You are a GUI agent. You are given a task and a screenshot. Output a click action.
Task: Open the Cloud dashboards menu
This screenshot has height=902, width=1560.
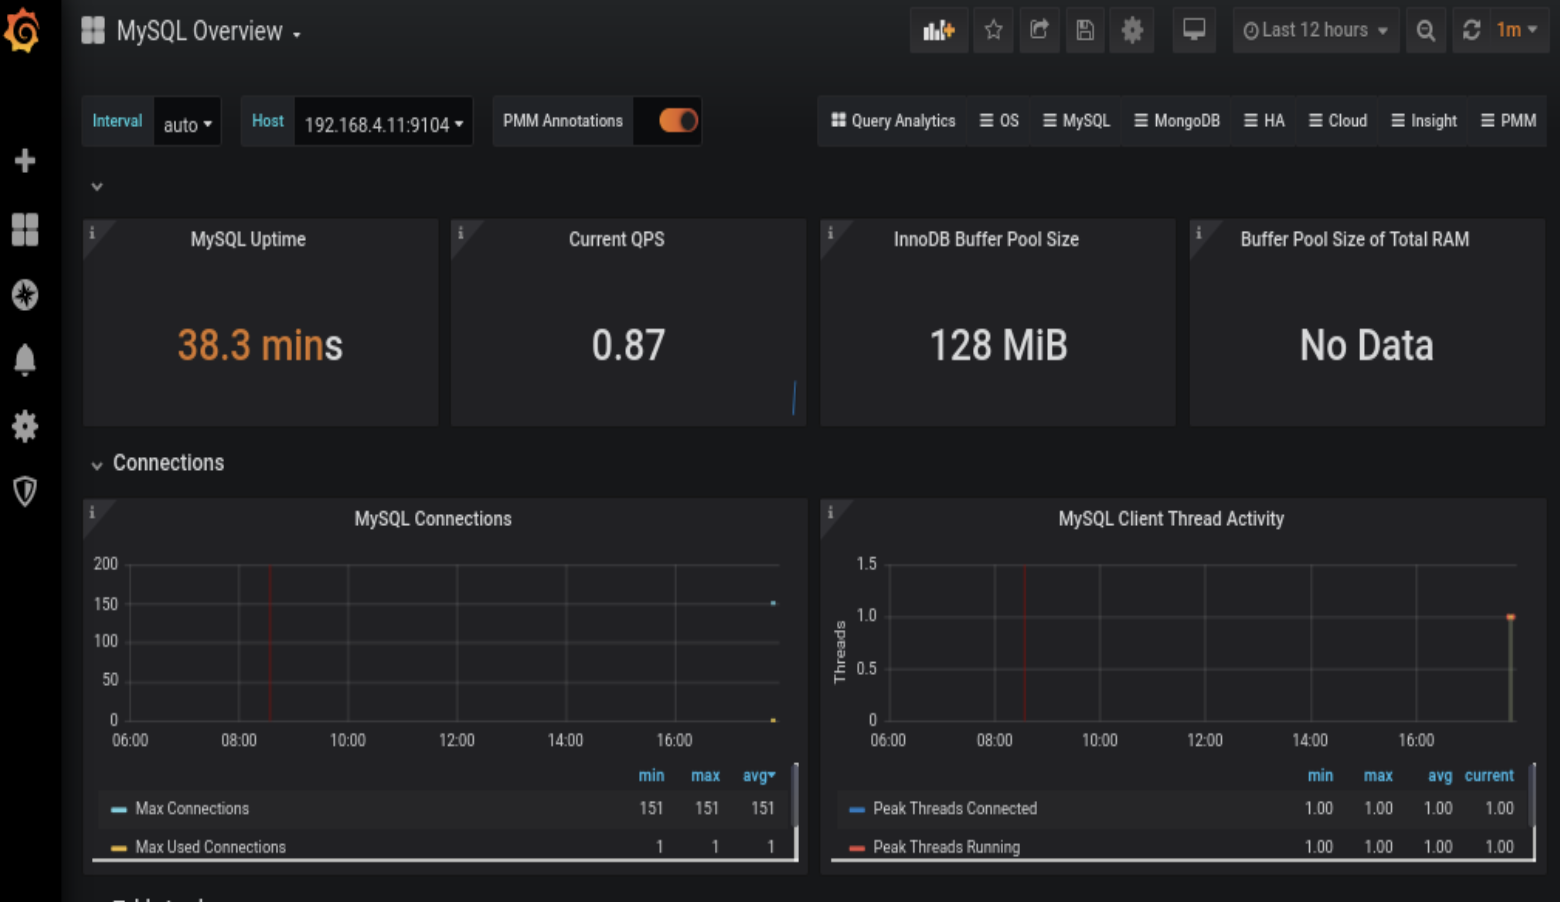pos(1337,121)
